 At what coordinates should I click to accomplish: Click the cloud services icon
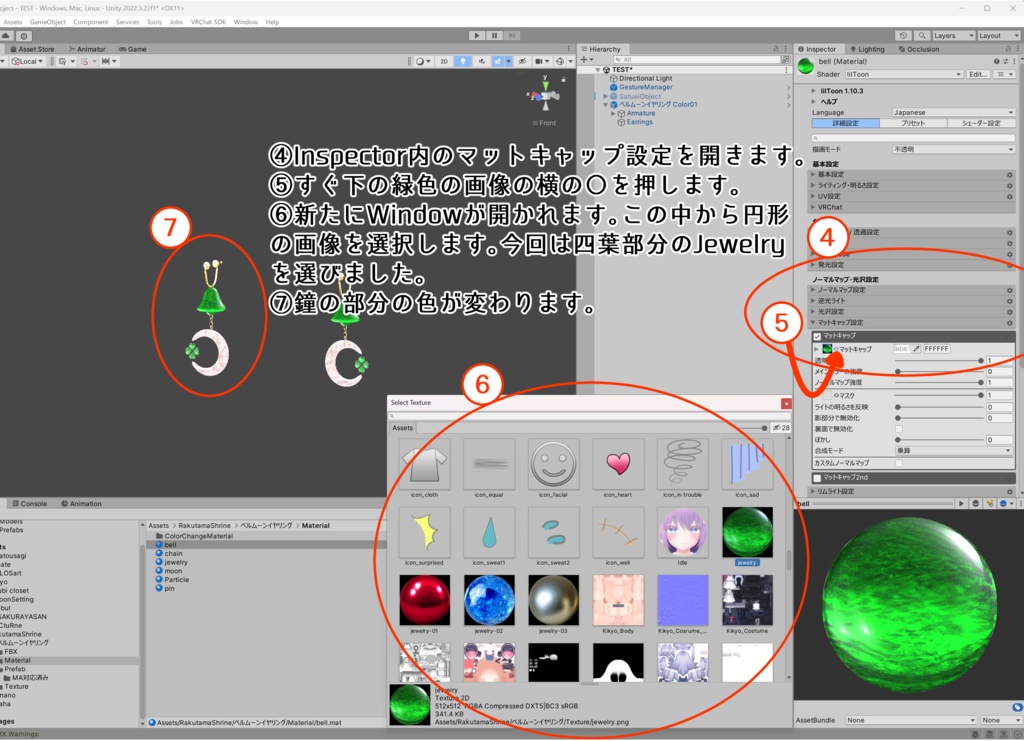(x=6, y=36)
